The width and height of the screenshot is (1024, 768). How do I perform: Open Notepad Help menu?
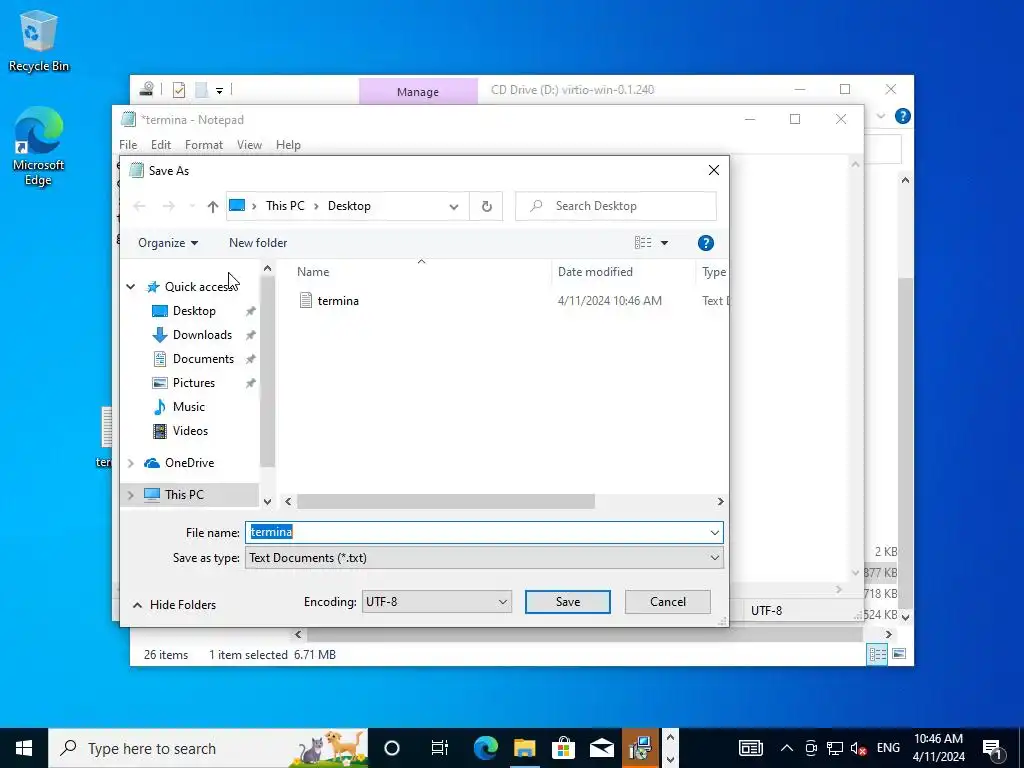(288, 145)
